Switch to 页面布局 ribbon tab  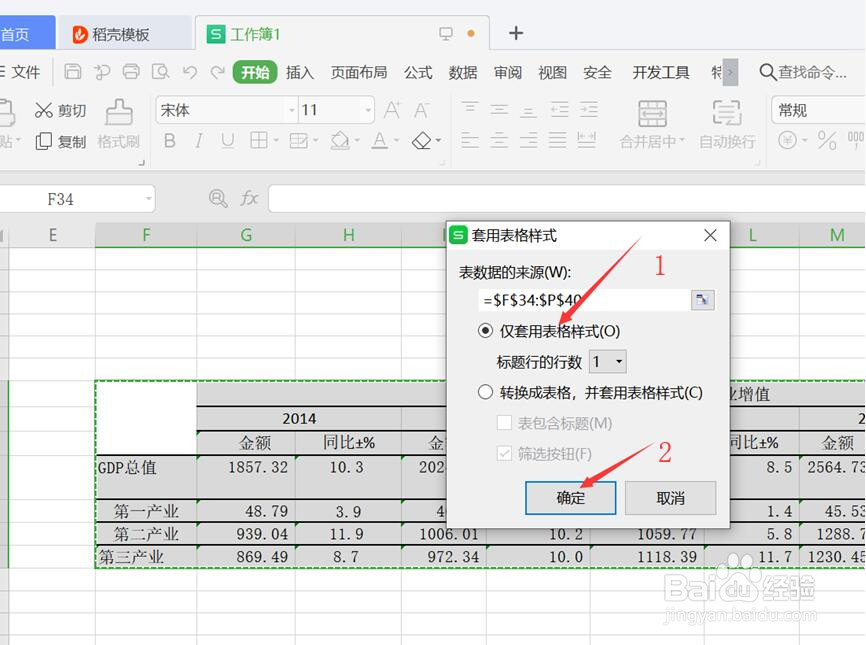click(x=358, y=72)
